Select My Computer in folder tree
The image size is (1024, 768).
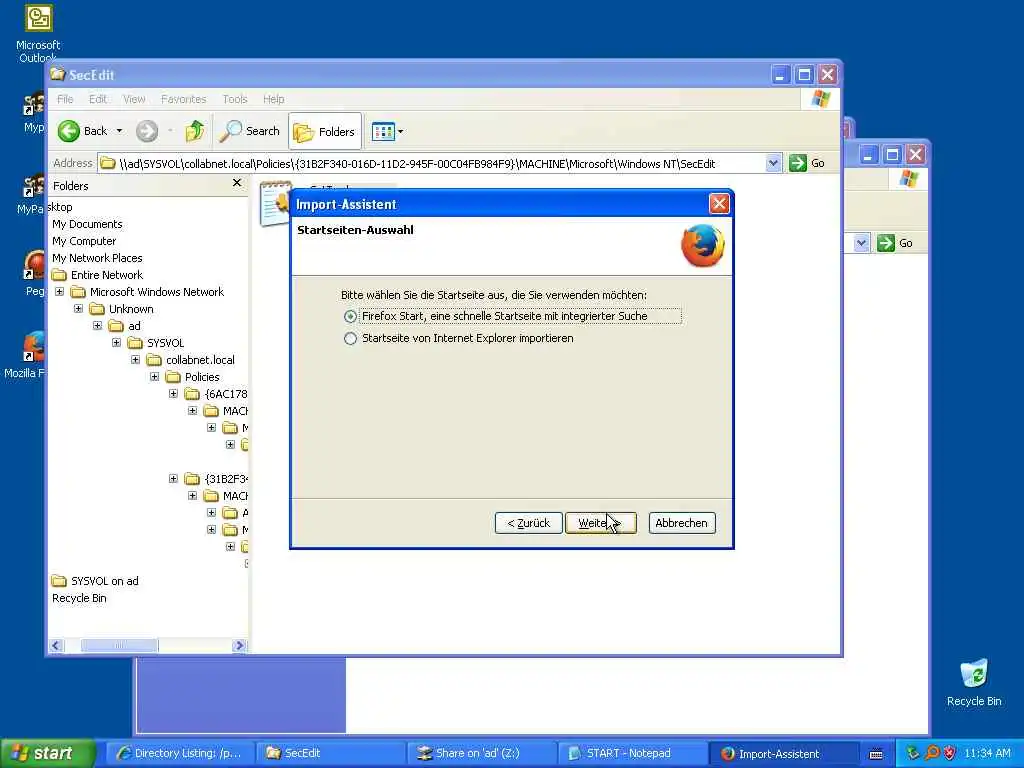pos(84,241)
